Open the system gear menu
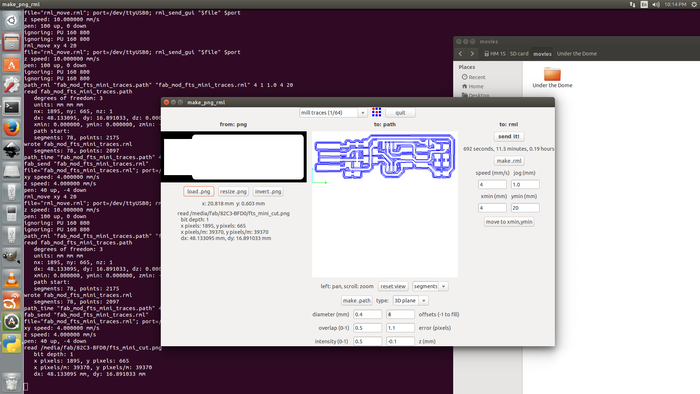 pyautogui.click(x=694, y=4)
